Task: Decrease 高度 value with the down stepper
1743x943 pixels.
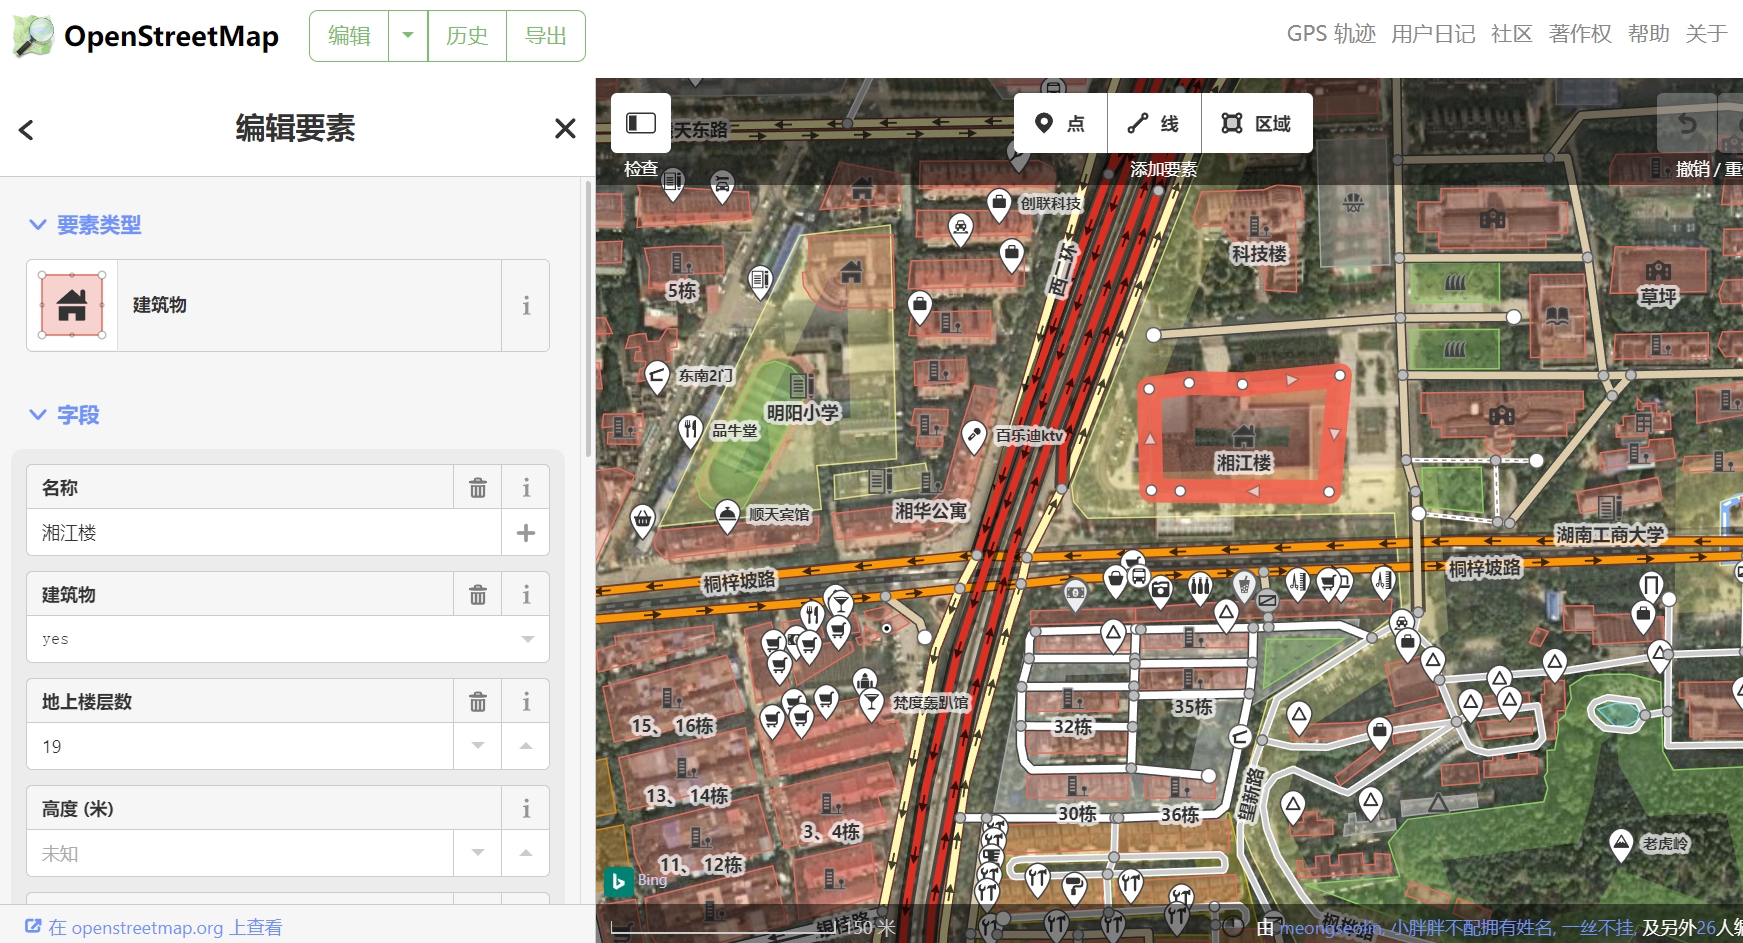Action: pyautogui.click(x=477, y=852)
